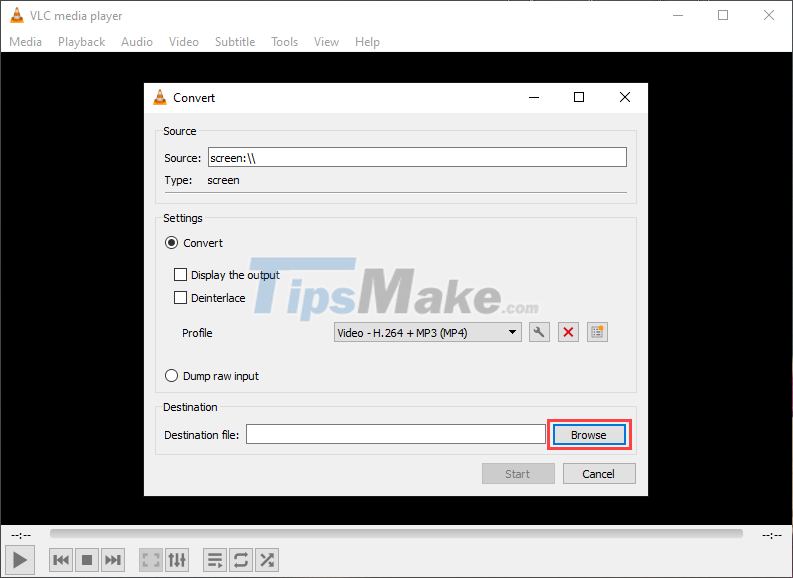Toggle fullscreen video mode icon
The width and height of the screenshot is (793, 578).
151,560
